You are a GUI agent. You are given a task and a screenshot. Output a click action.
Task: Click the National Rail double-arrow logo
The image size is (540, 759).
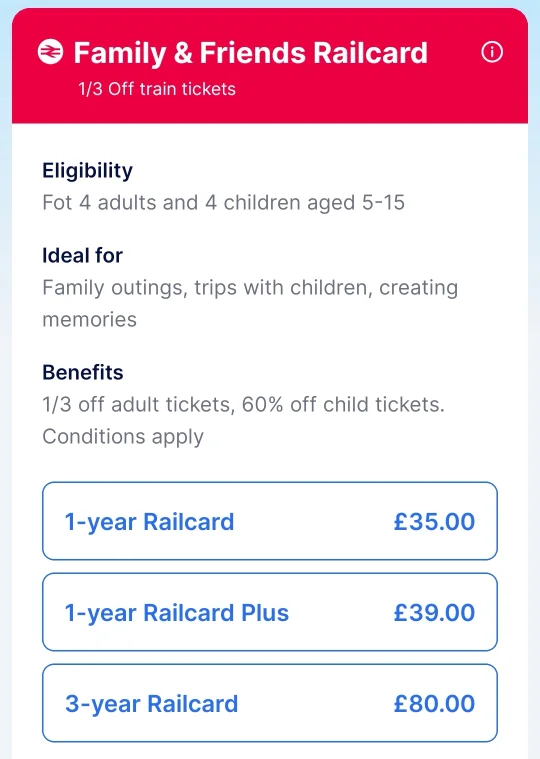50,52
